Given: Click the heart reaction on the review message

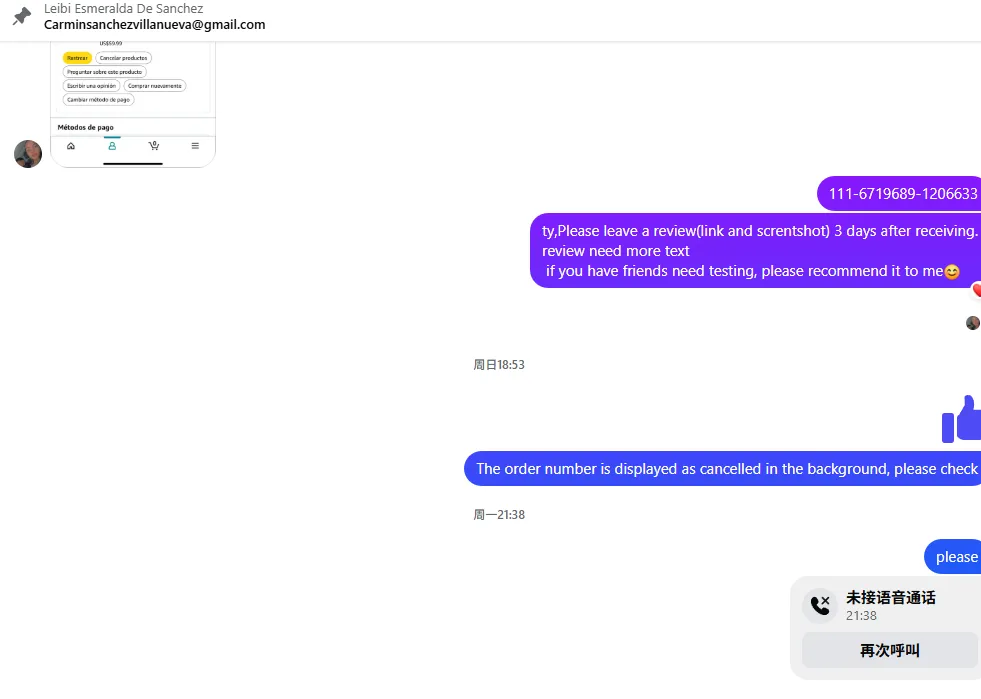Looking at the screenshot, I should coord(977,290).
